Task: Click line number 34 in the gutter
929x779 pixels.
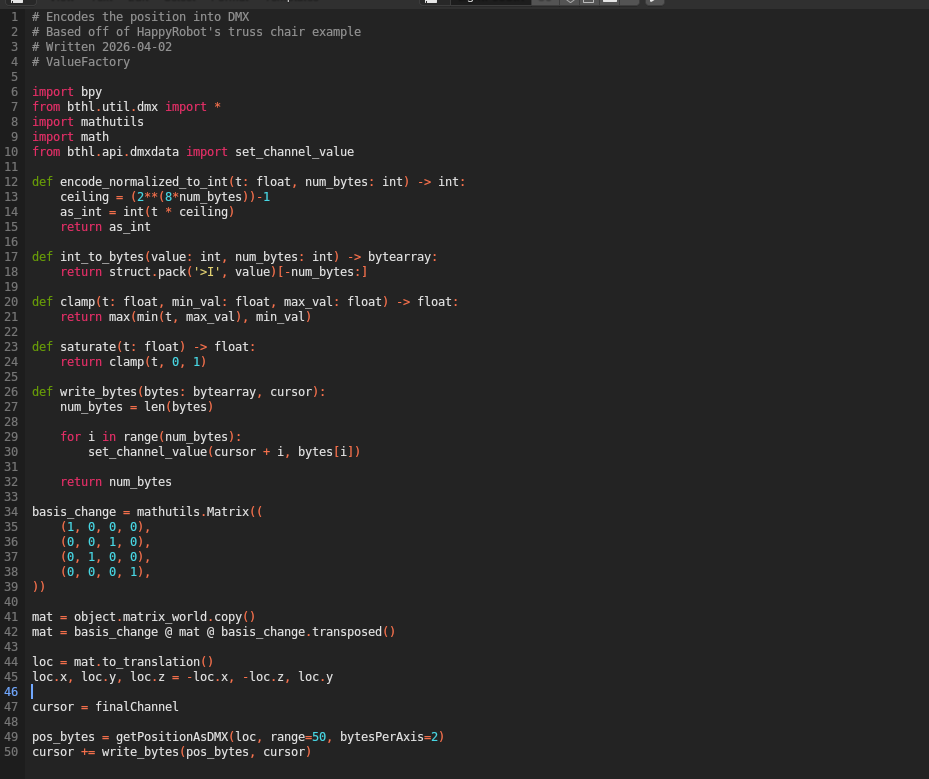Action: pos(11,512)
